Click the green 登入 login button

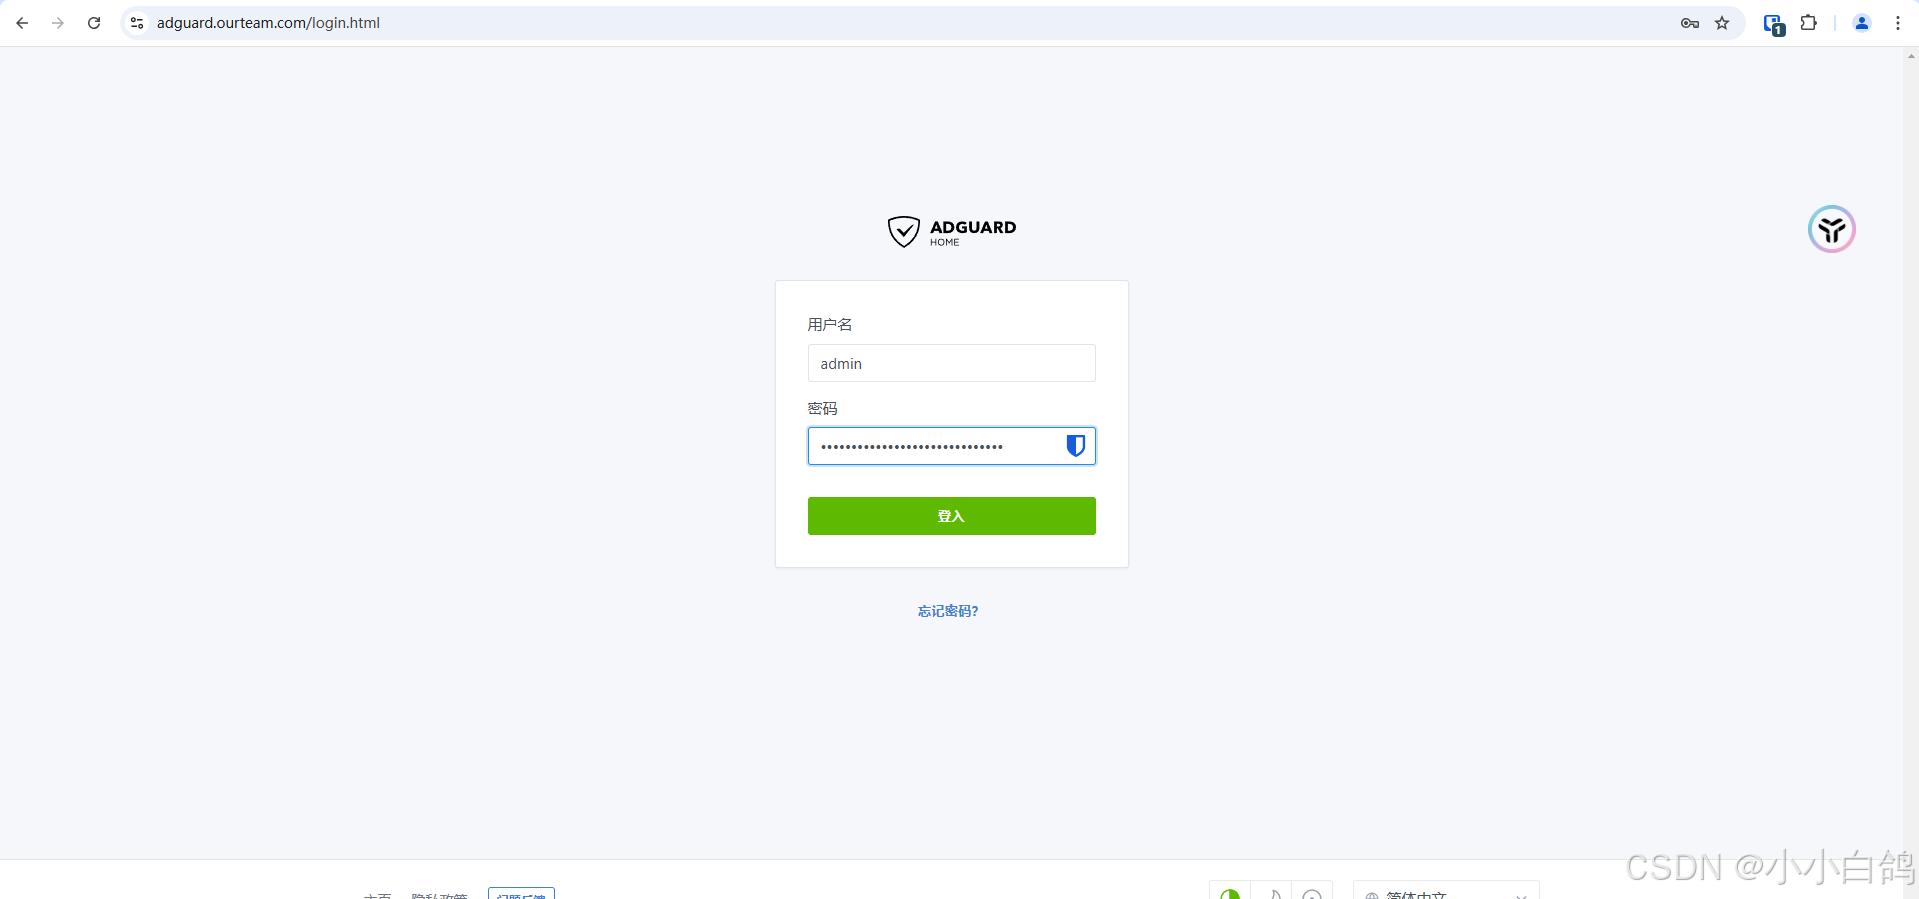click(x=952, y=516)
